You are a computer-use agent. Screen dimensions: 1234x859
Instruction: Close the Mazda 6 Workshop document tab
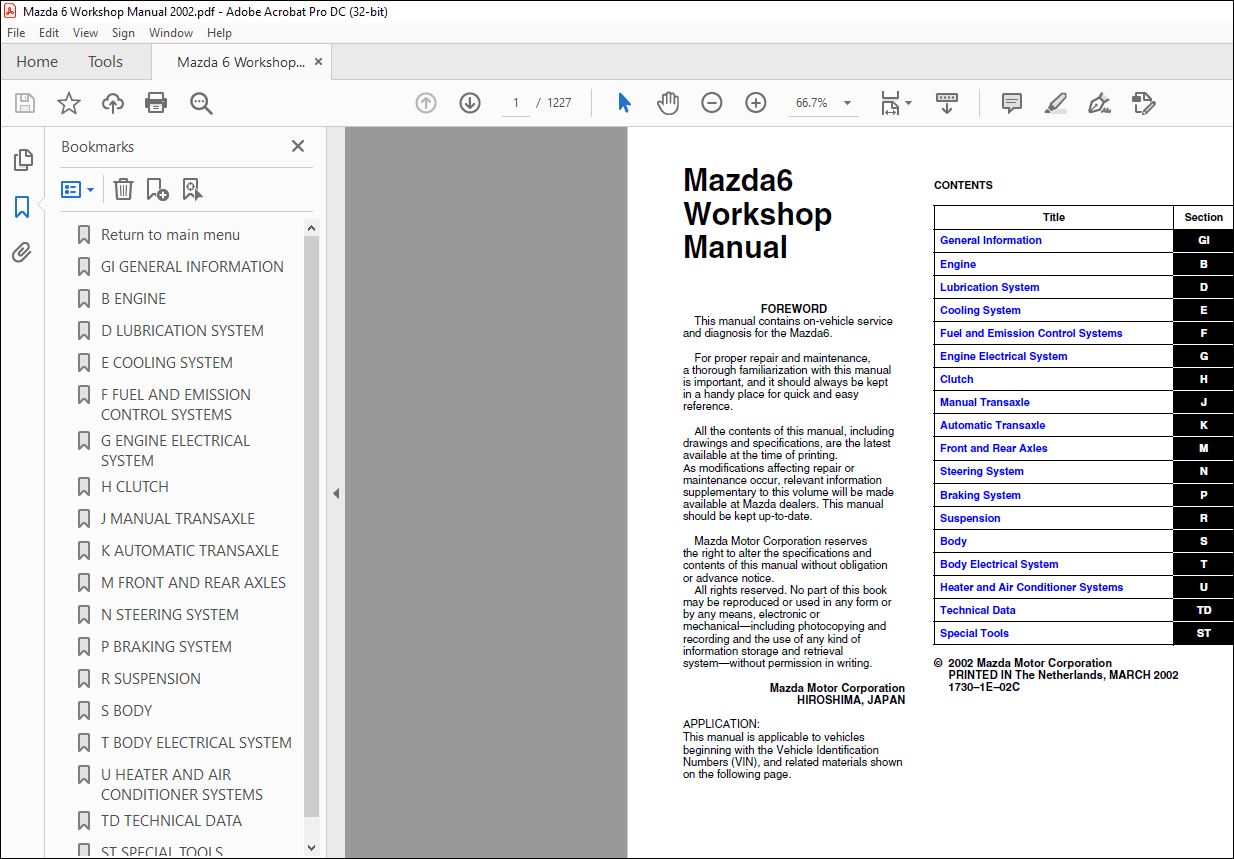click(x=319, y=62)
